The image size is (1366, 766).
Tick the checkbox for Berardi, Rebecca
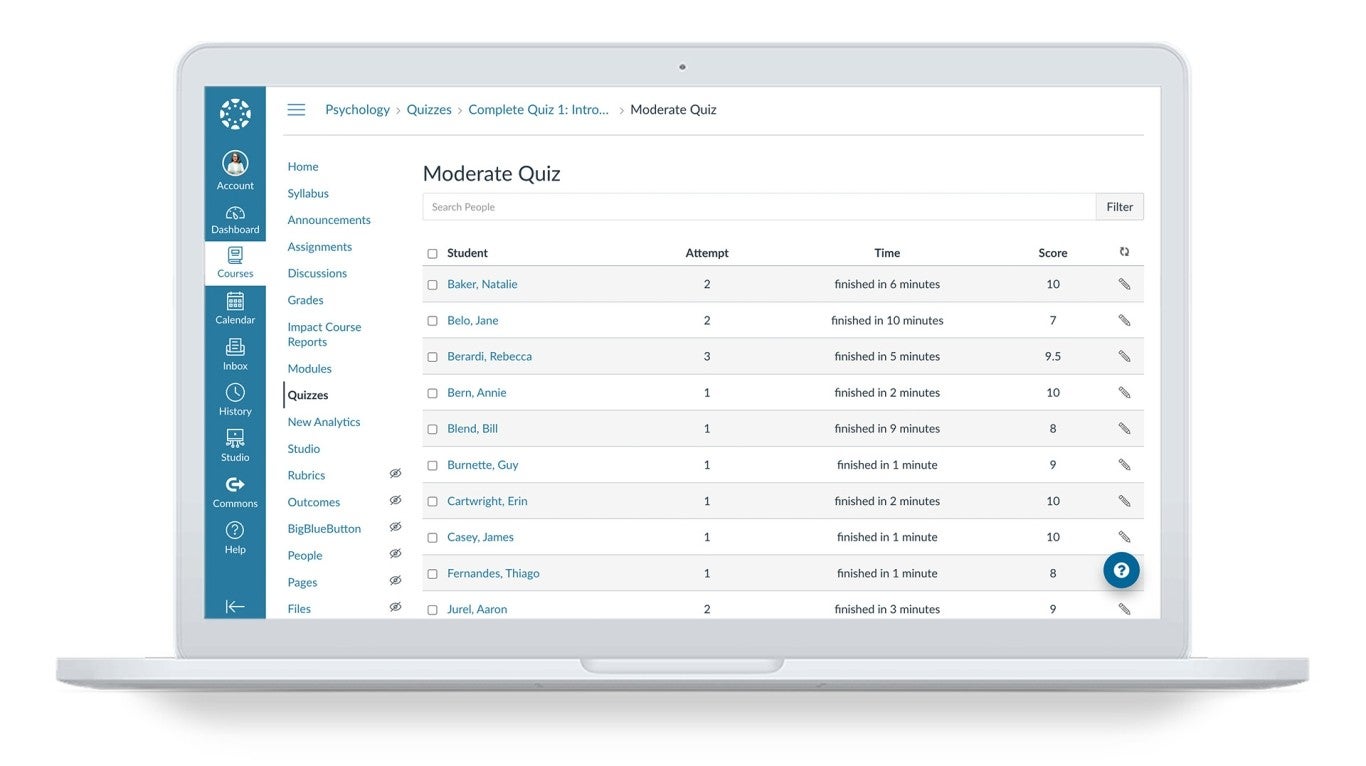click(x=432, y=357)
